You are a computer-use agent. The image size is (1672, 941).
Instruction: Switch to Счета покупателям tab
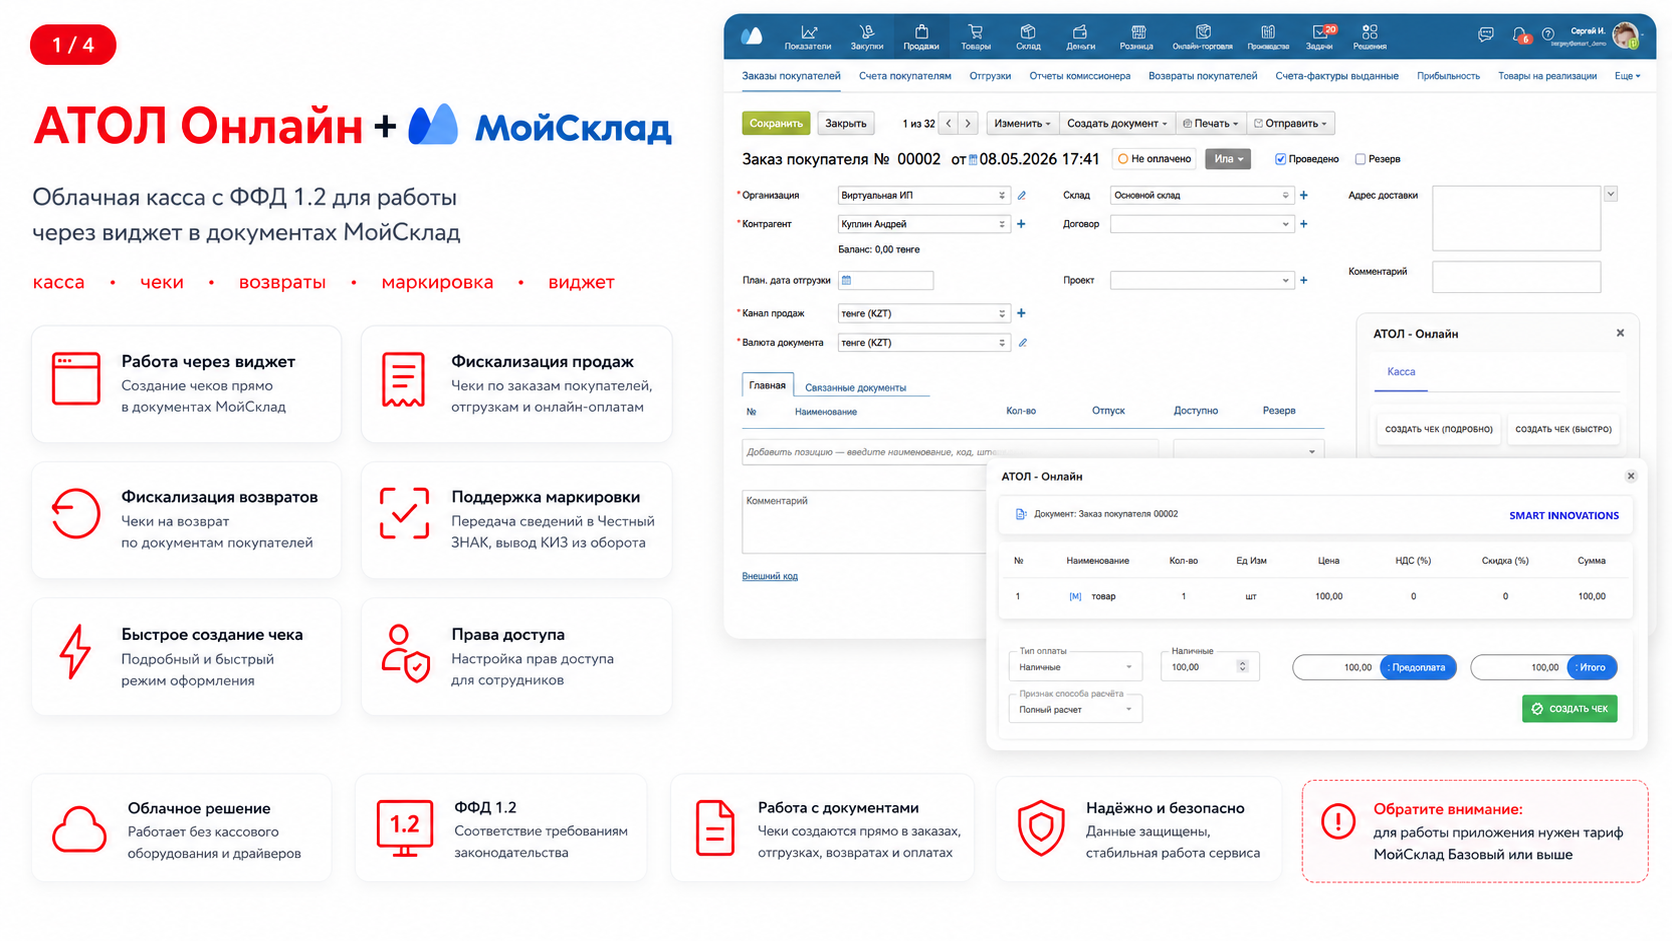pos(905,76)
